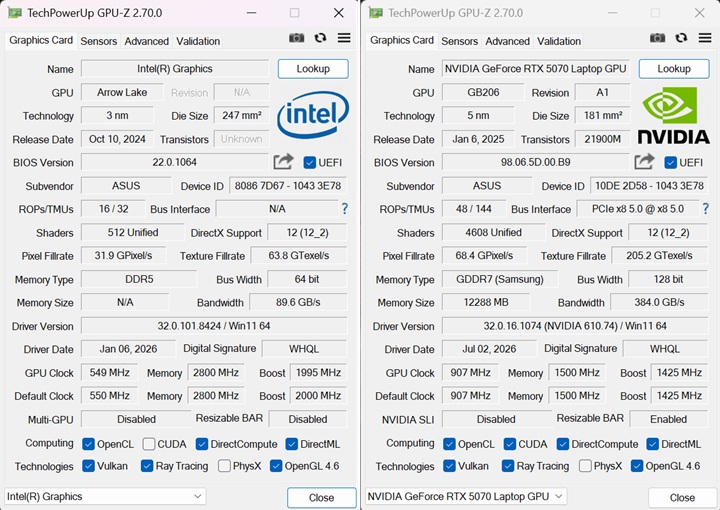This screenshot has height=510, width=720.
Task: Toggle PhysX checkbox in Intel window
Action: pos(224,466)
